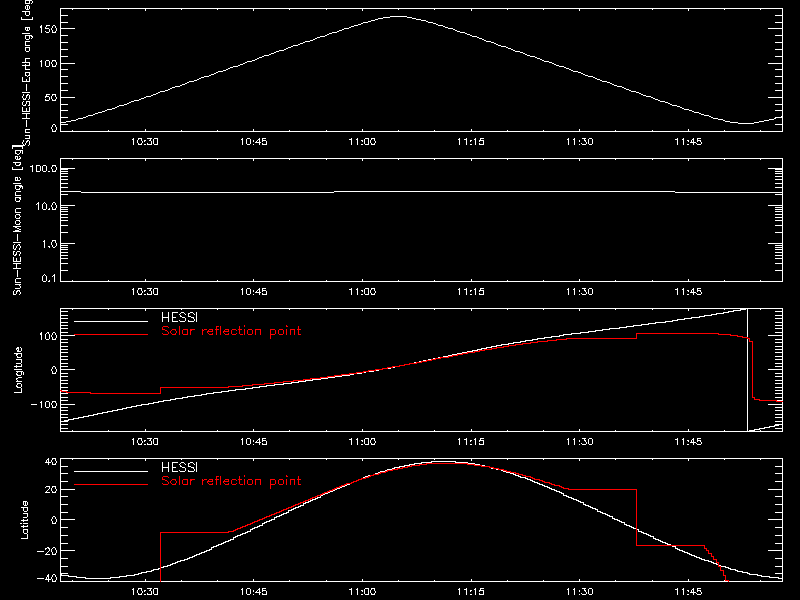Click the 1.0 tick on Moon angle plot
Viewport: 800px width, 600px height.
coord(49,244)
